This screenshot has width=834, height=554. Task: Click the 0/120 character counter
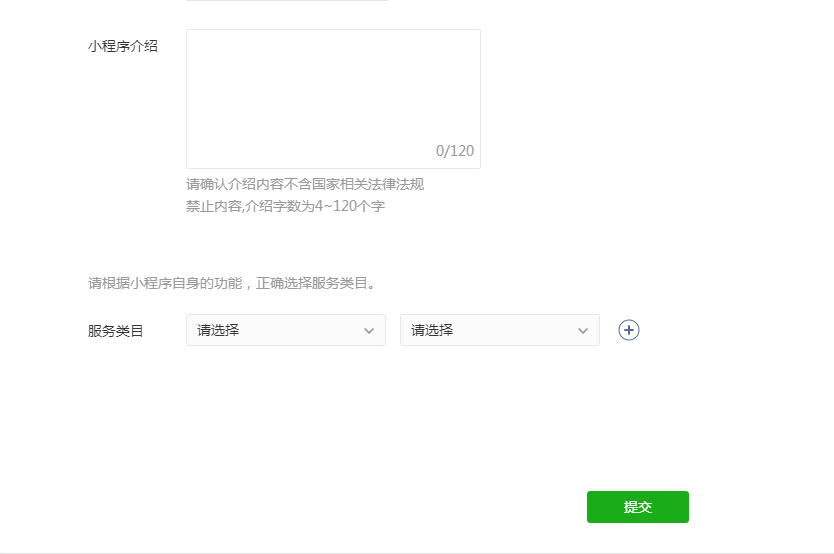point(455,151)
